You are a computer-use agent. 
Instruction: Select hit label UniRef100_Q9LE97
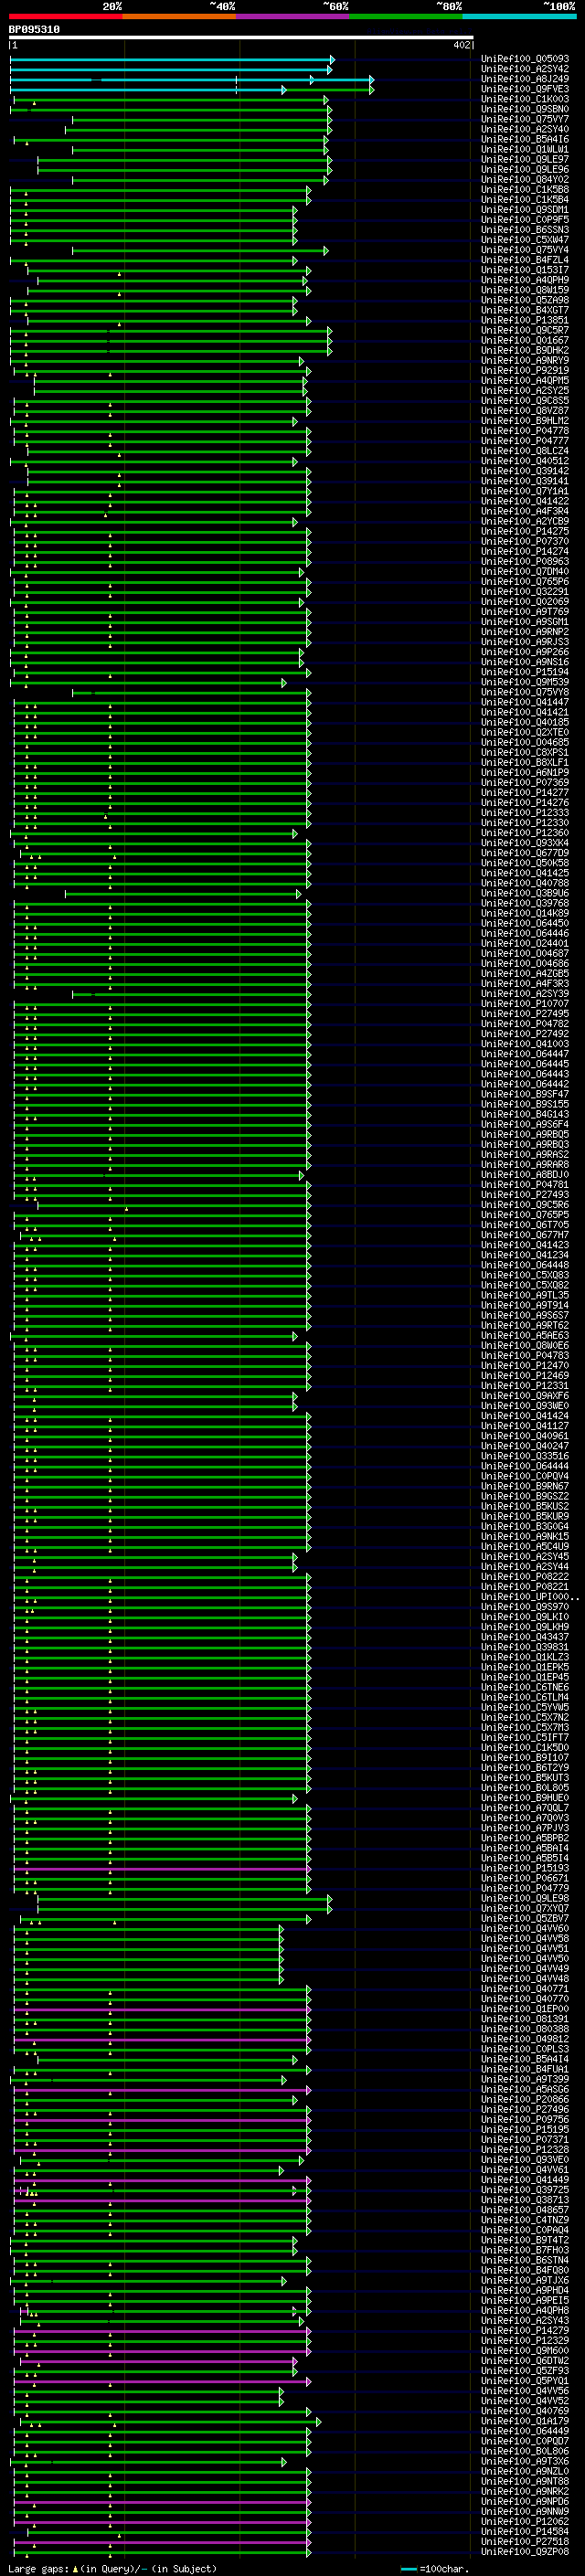tap(525, 159)
